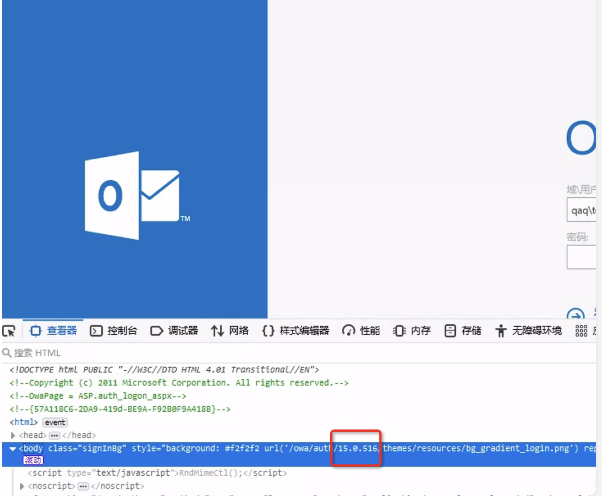Screen dimensions: 602x496
Task: Click the memory chip icon
Action: point(399,331)
